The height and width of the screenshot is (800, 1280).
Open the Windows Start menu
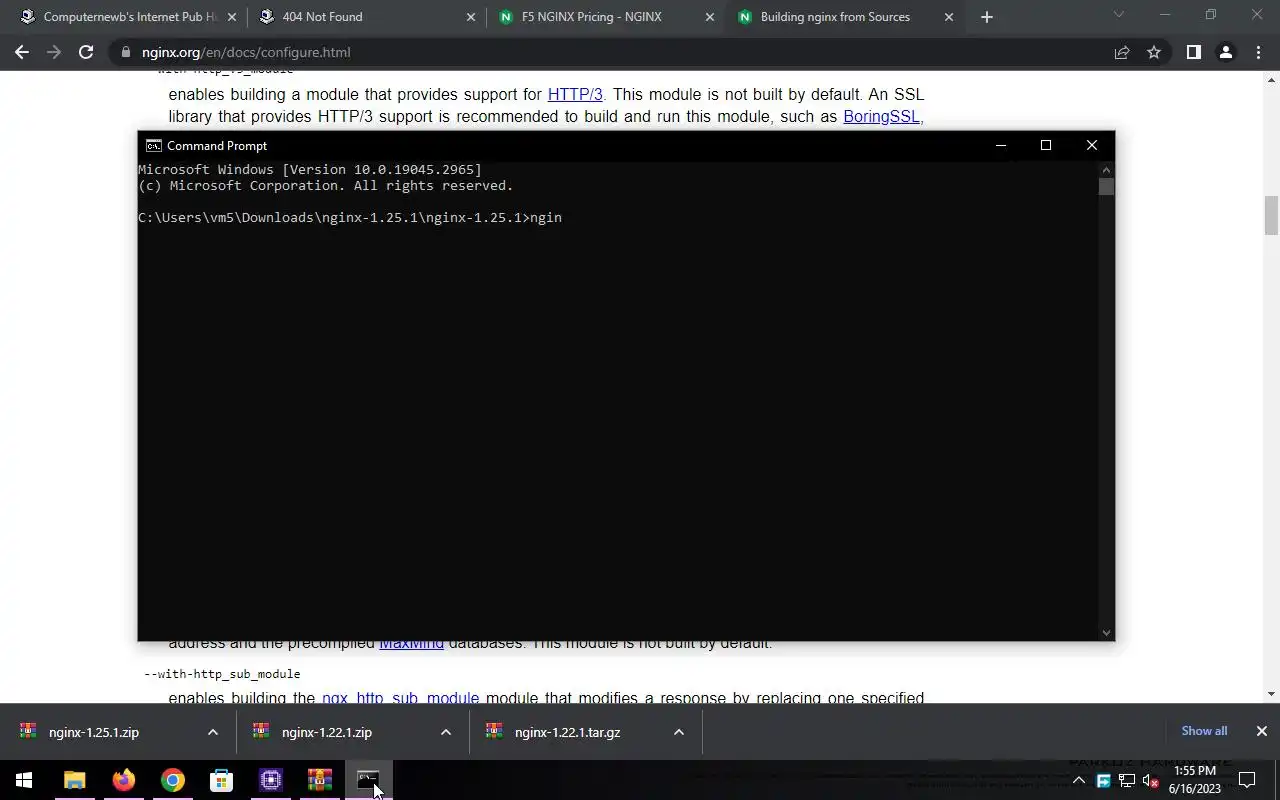coord(24,780)
